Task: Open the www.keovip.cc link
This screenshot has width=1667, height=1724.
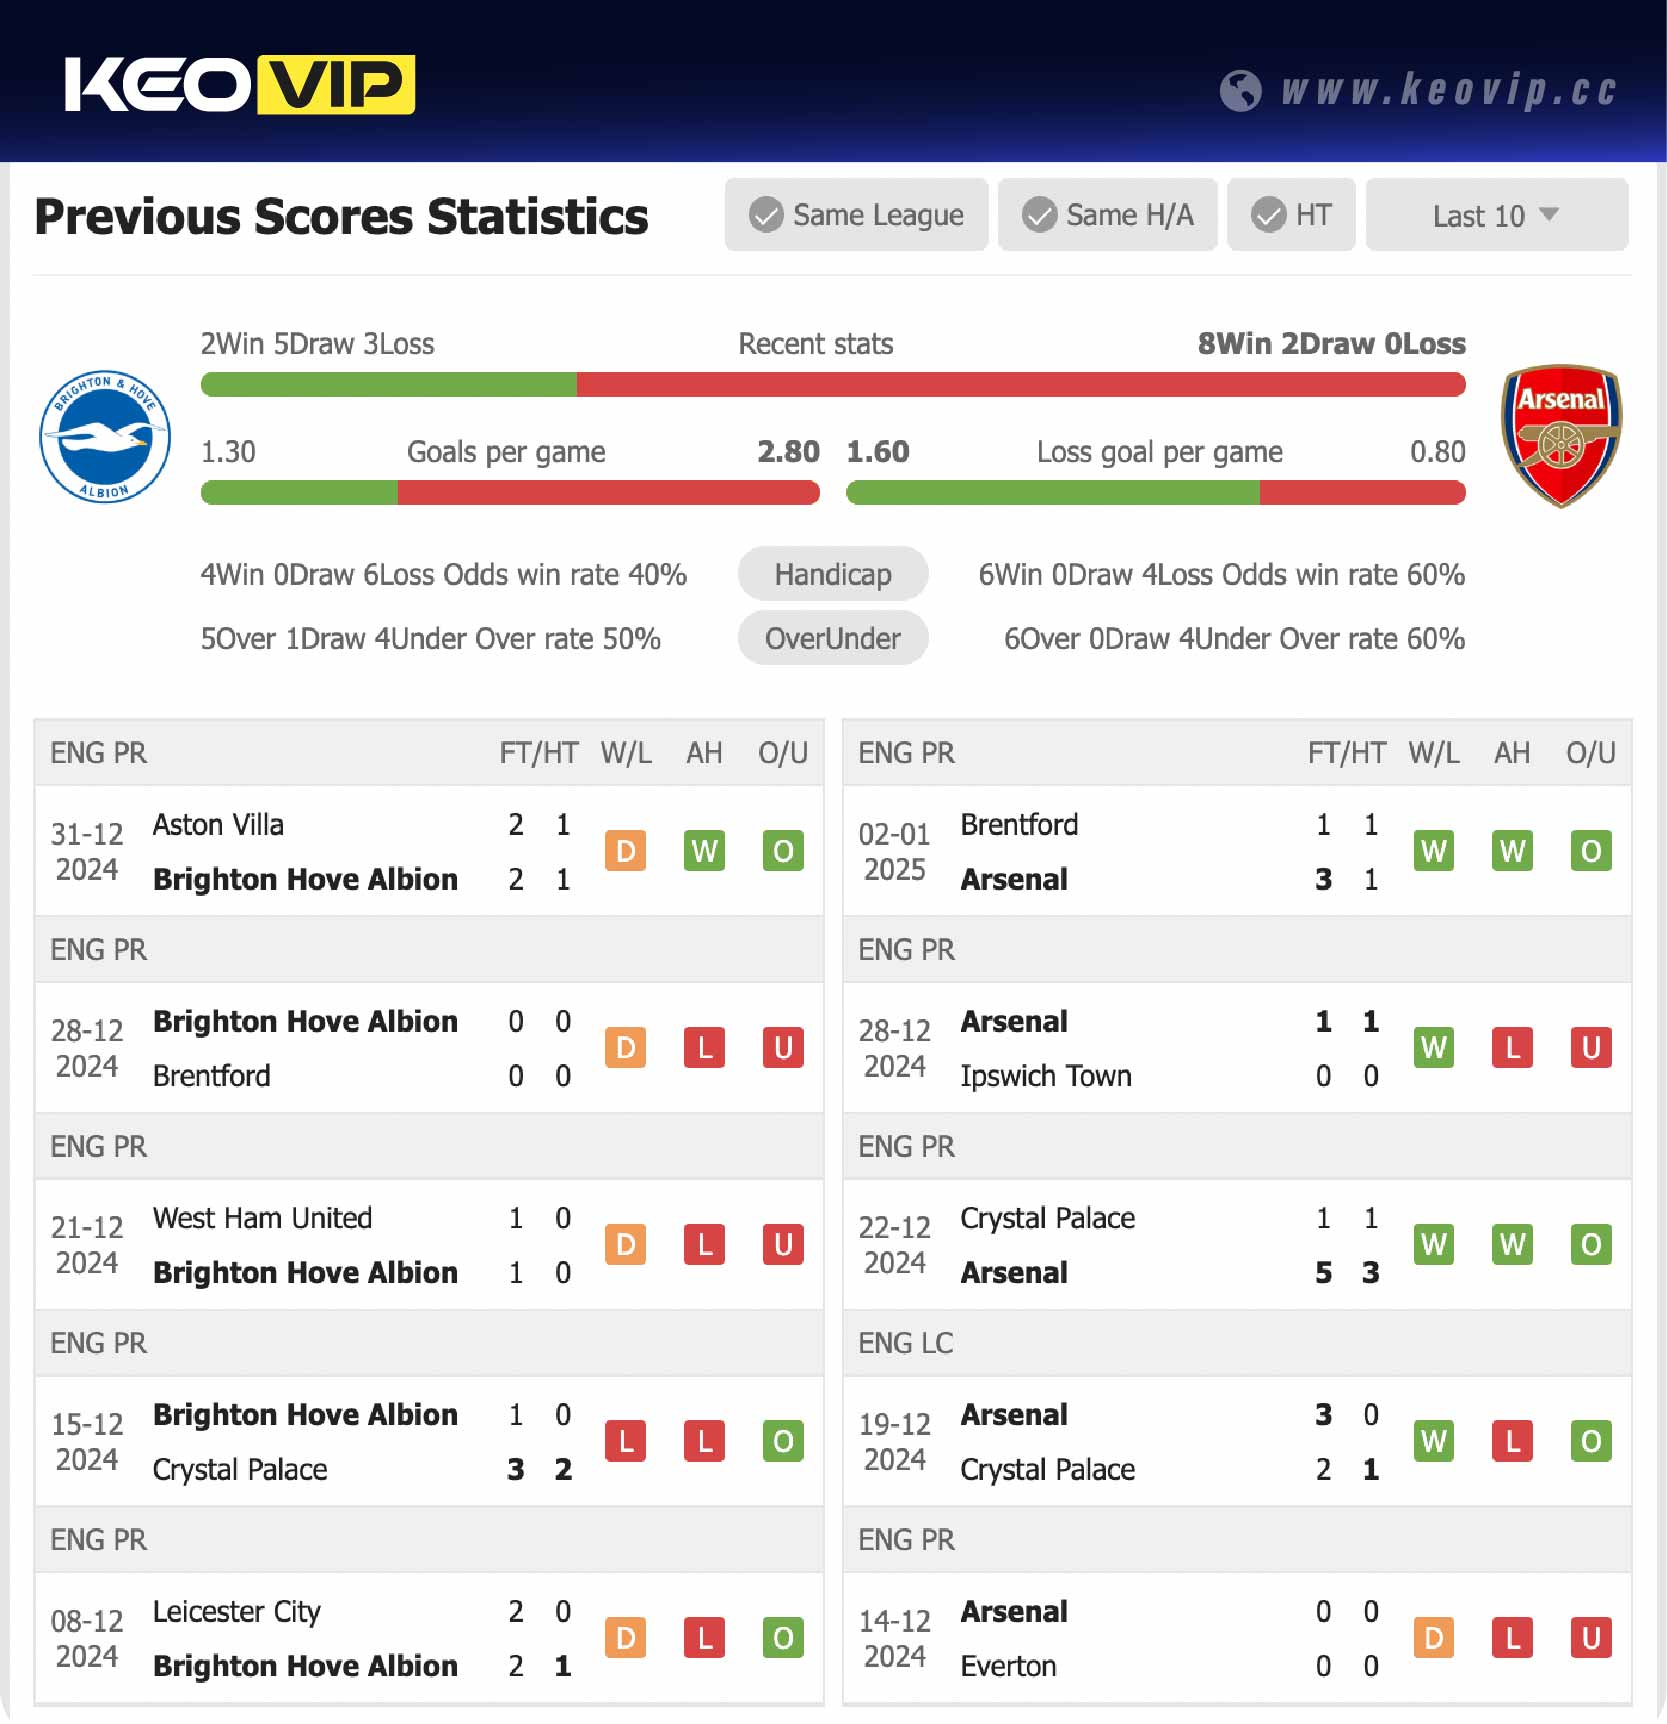Action: tap(1445, 90)
